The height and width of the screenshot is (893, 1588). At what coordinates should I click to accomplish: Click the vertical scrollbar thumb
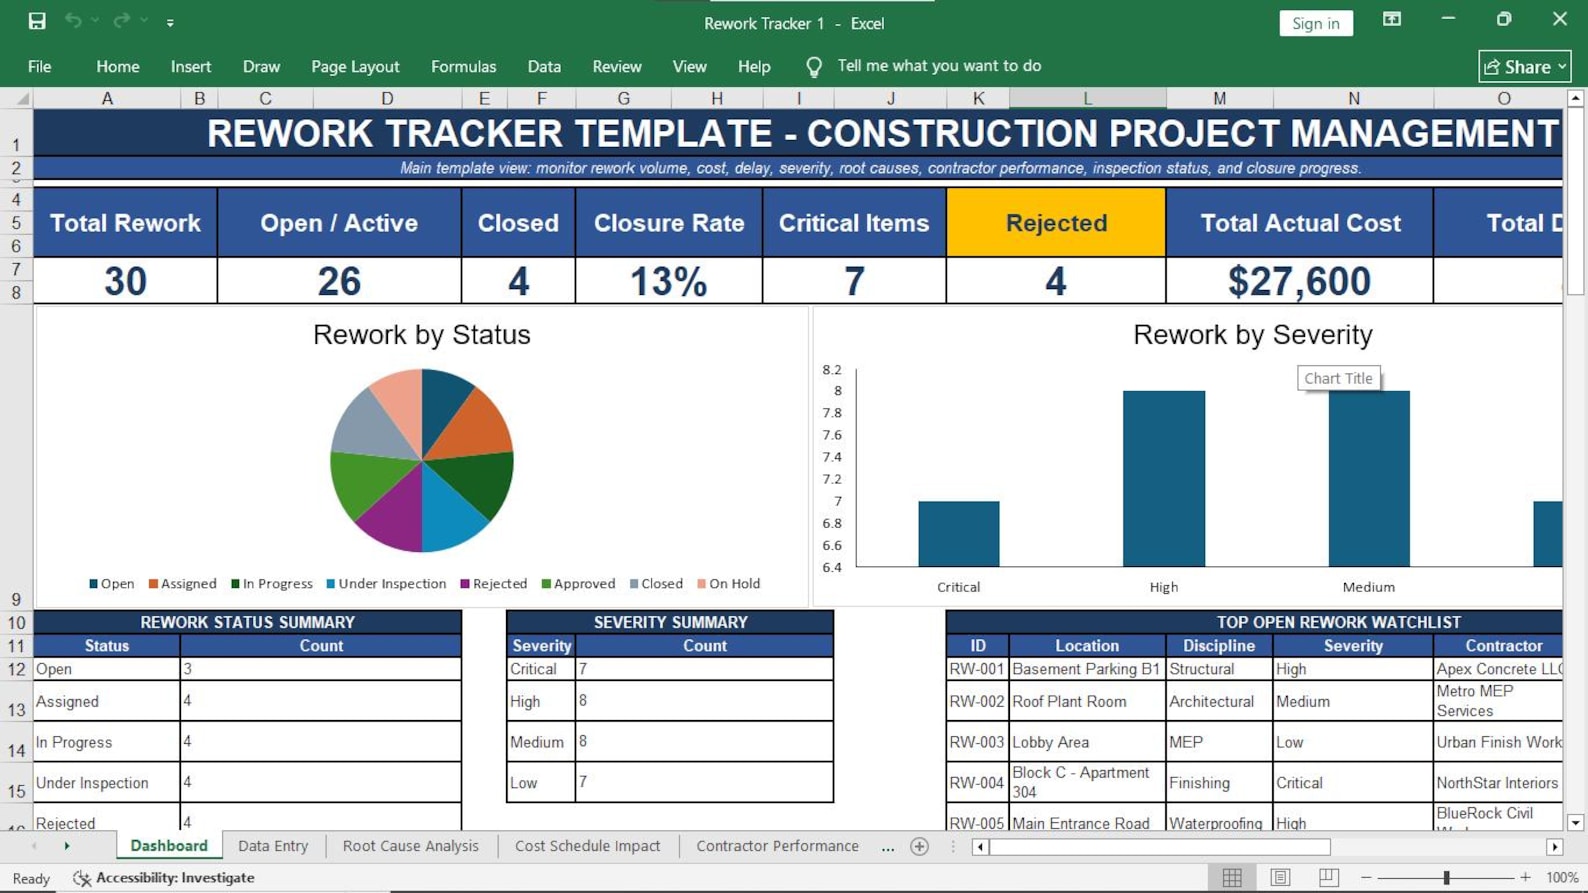1576,201
